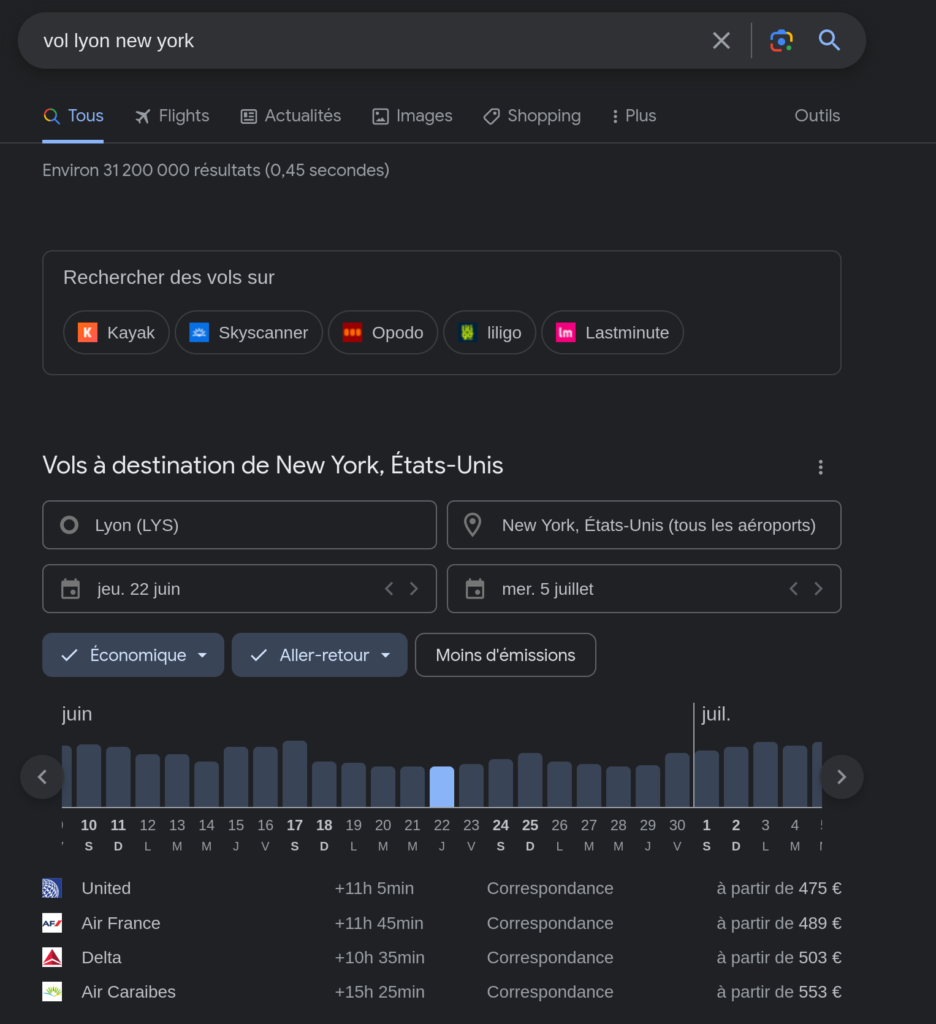Select the July 3 price bar
936x1024 pixels.
point(766,775)
